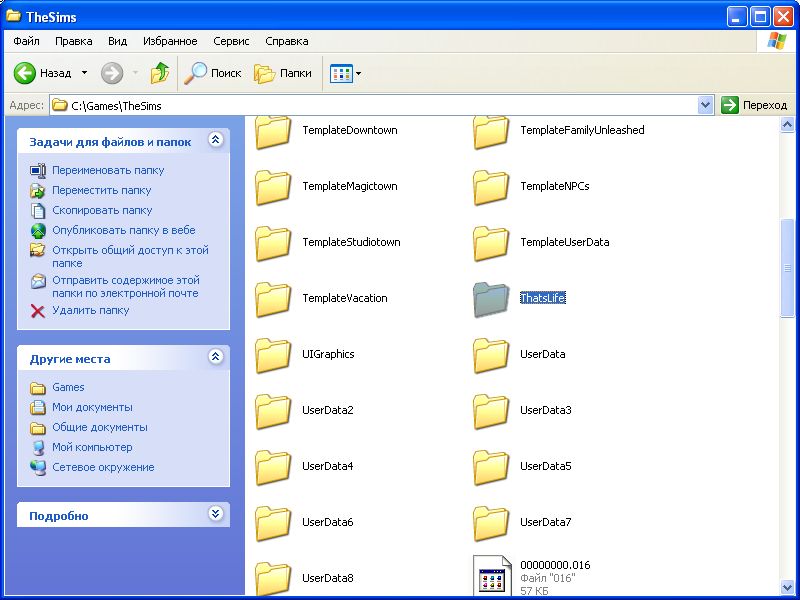The height and width of the screenshot is (600, 800).
Task: Open the Вид menu
Action: point(117,41)
